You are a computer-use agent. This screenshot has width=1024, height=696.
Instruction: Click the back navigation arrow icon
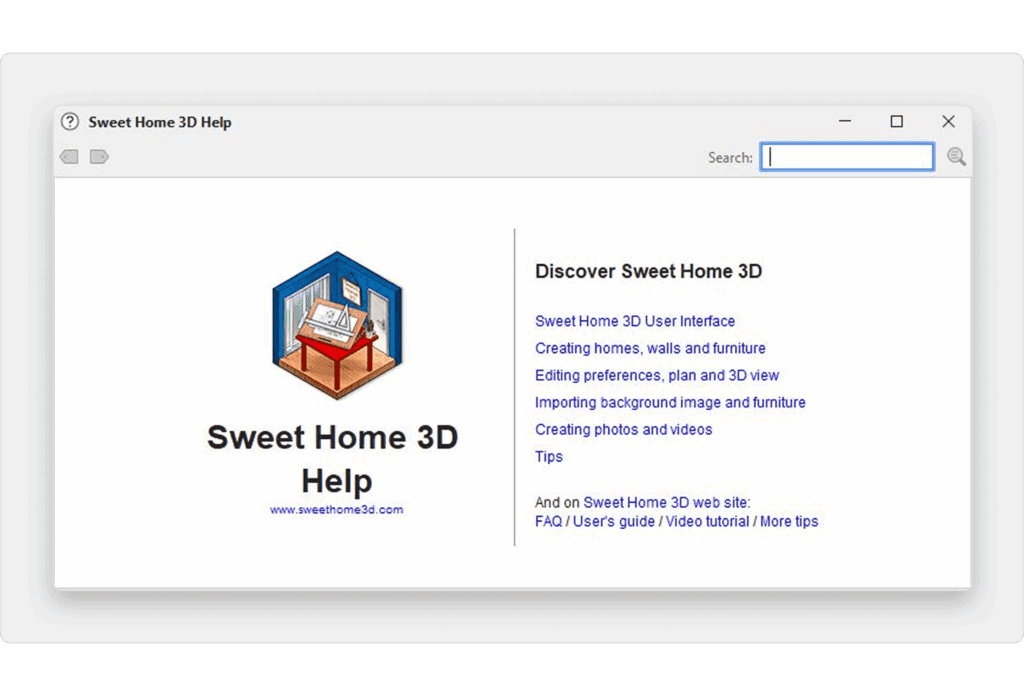(69, 157)
